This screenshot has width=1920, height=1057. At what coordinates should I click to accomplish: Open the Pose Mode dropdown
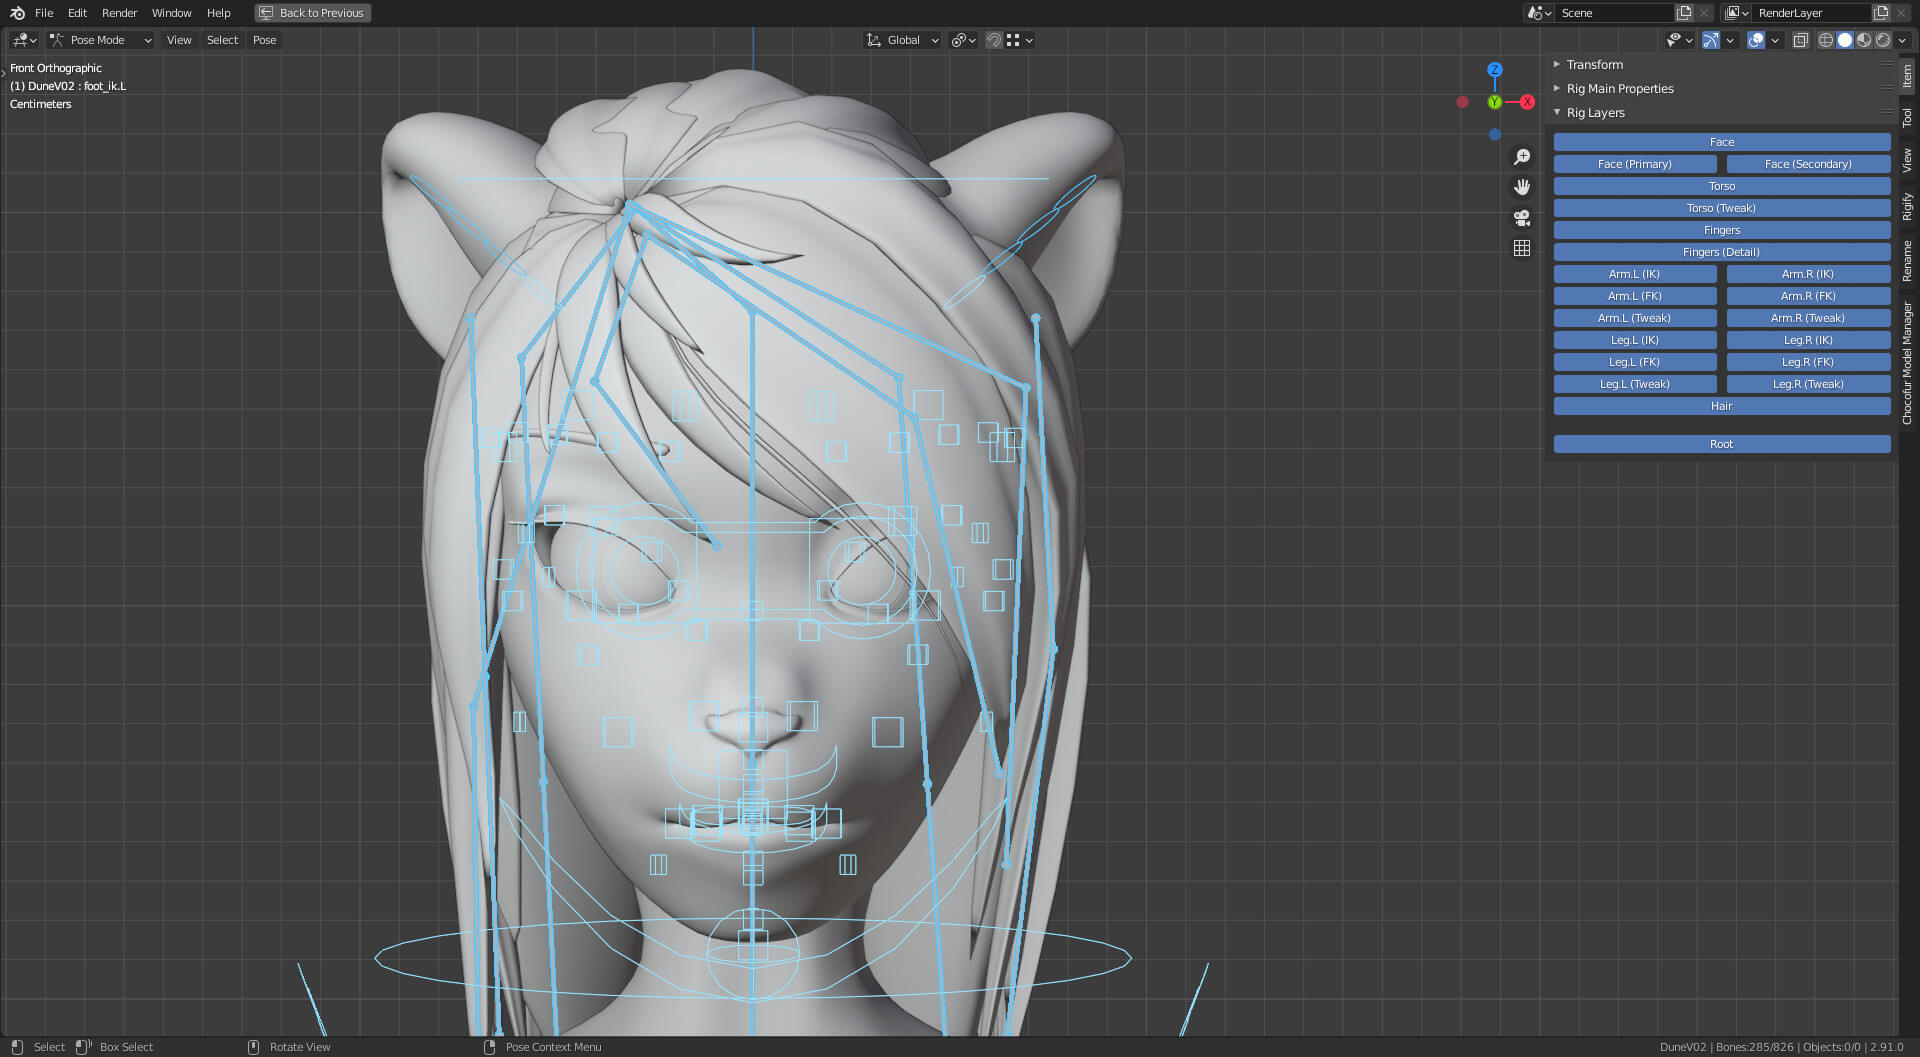coord(100,40)
